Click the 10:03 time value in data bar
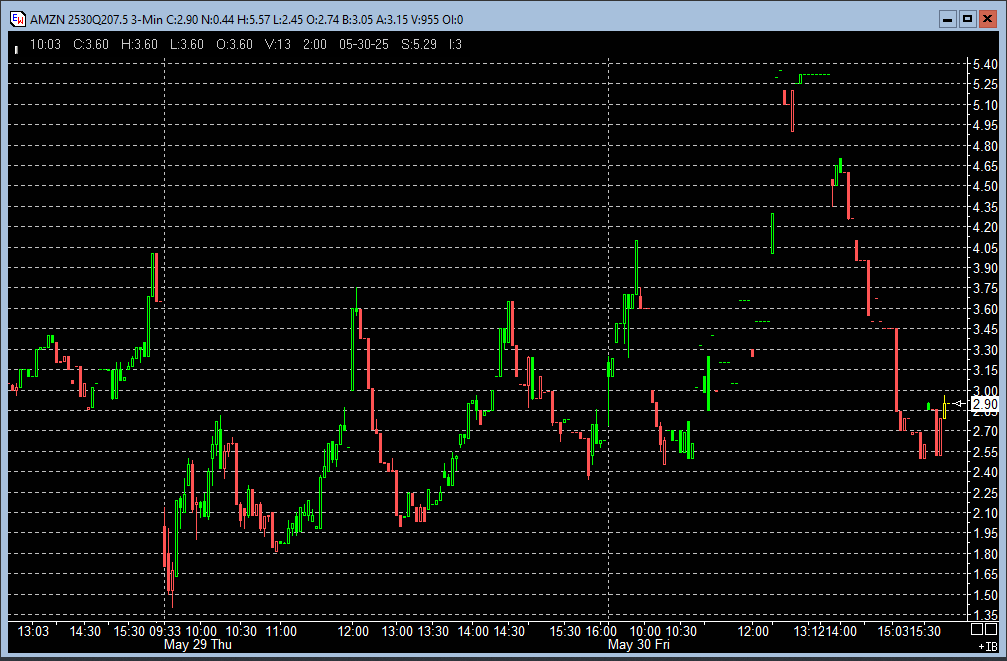Image resolution: width=1007 pixels, height=661 pixels. tap(46, 44)
